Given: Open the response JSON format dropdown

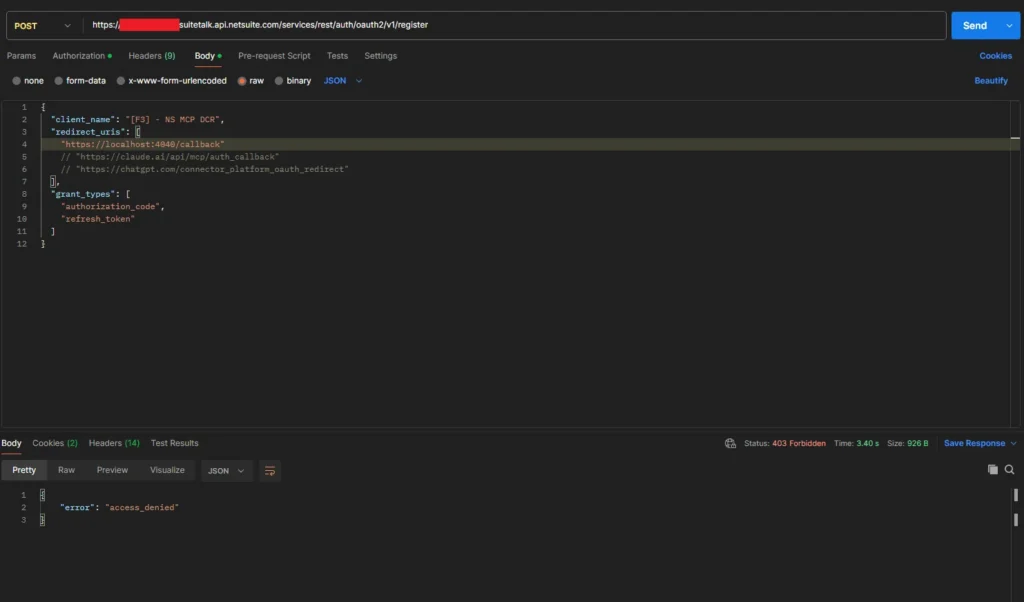Looking at the screenshot, I should (x=227, y=470).
